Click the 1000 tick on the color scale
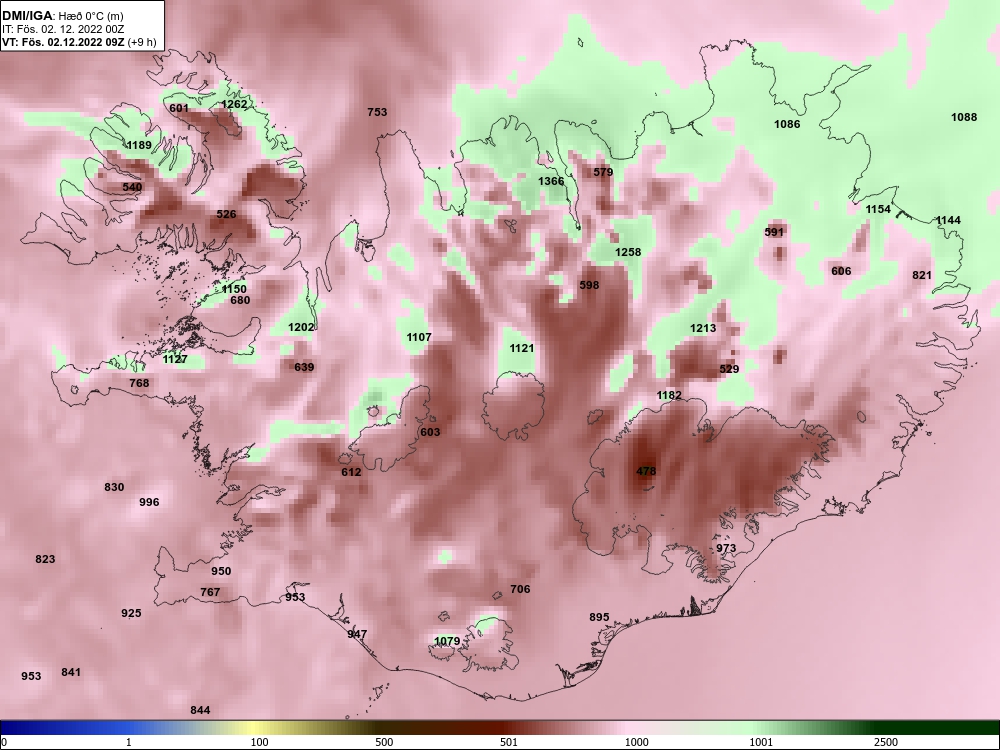Image resolution: width=1000 pixels, height=750 pixels. (x=636, y=742)
